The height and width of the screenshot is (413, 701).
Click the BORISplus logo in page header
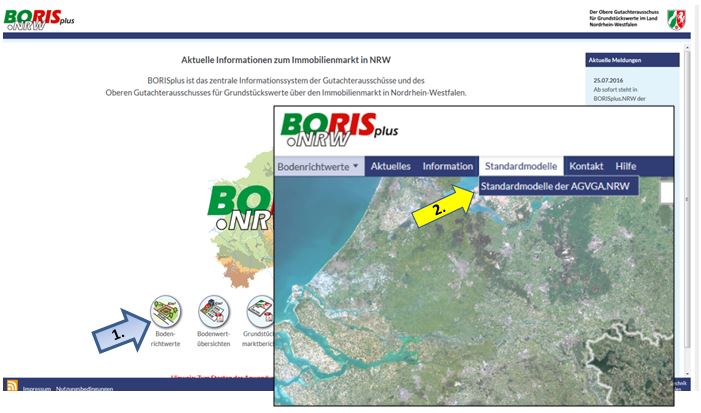point(39,20)
